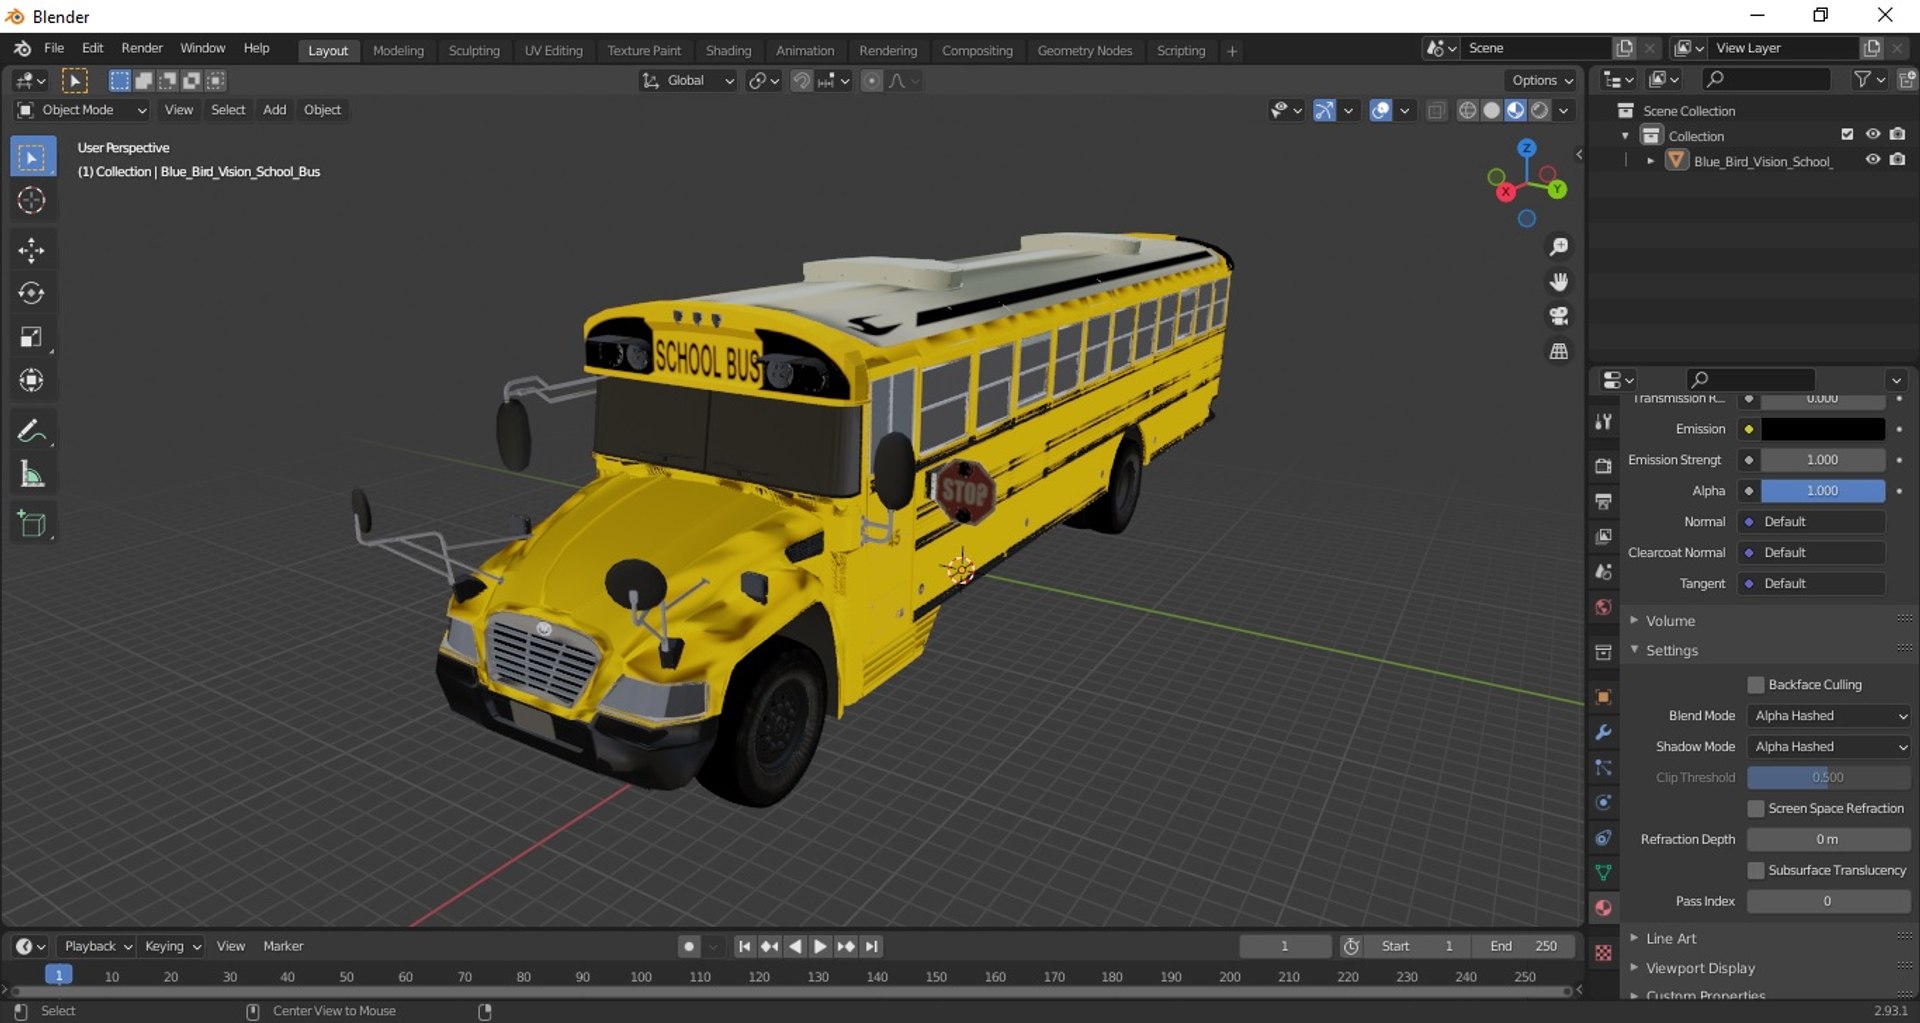Screen dimensions: 1920x1023
Task: Switch to the Geometry Nodes tab
Action: point(1084,50)
